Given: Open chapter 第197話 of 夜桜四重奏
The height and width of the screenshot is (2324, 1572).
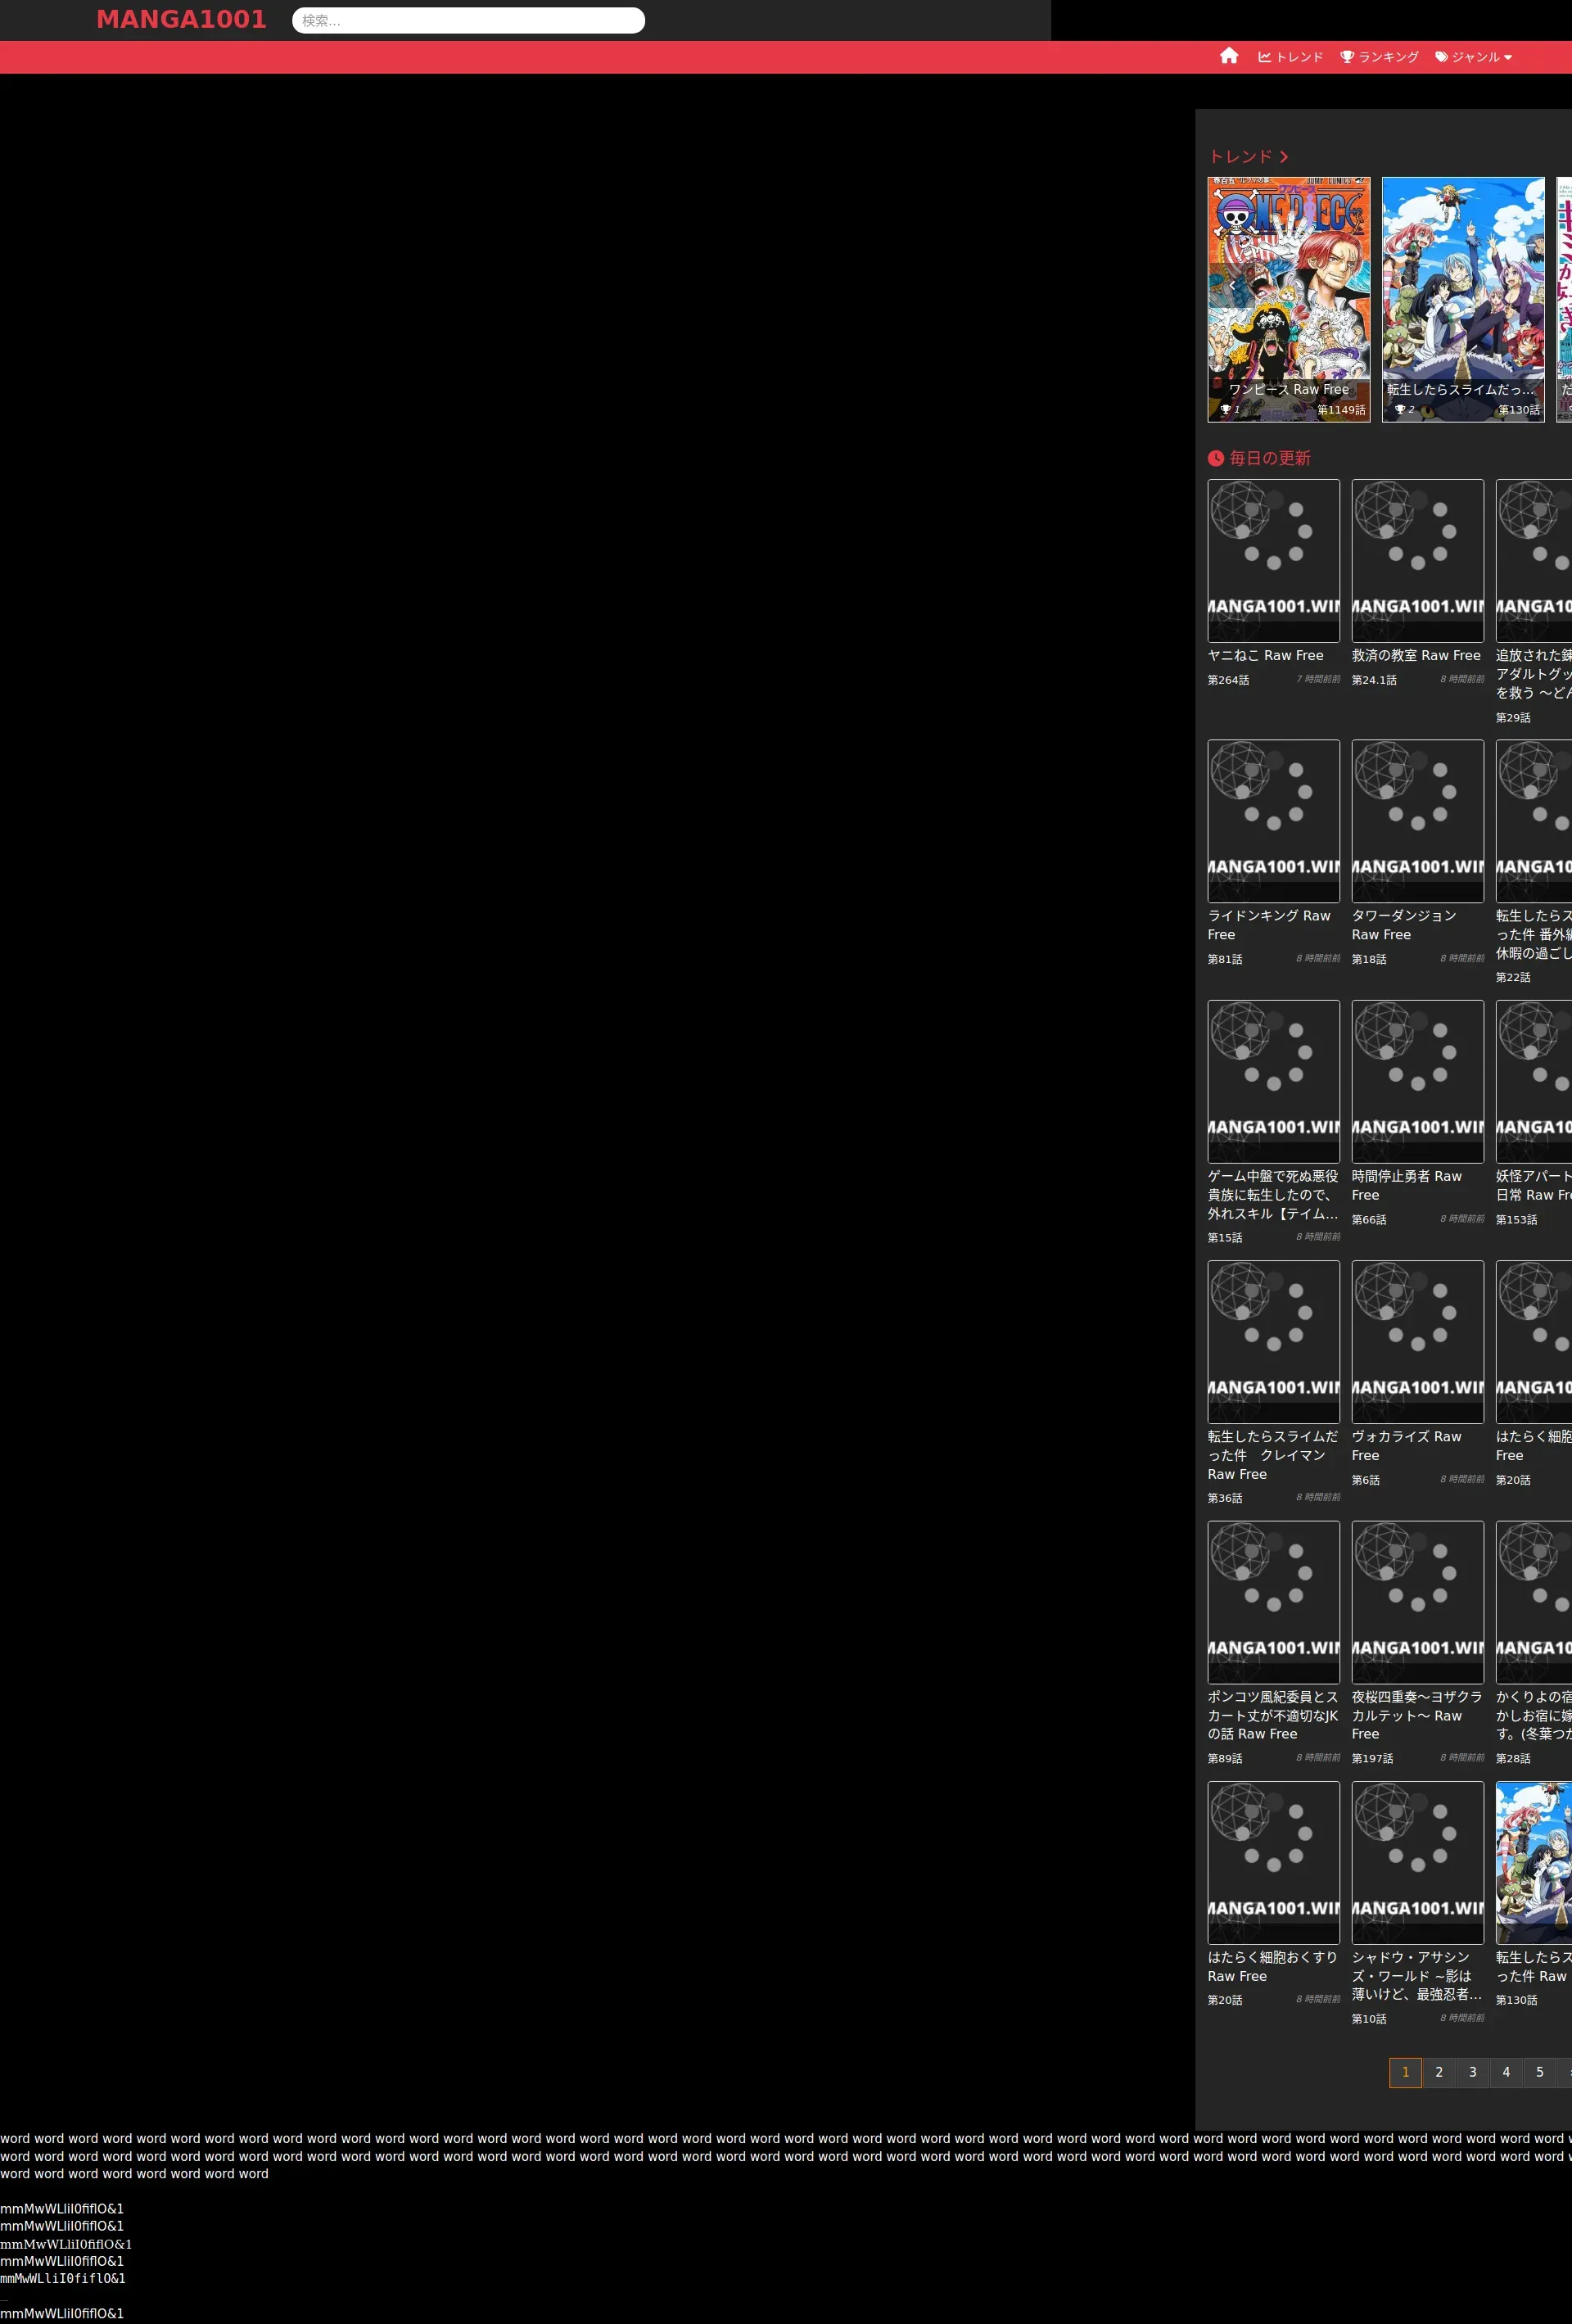Looking at the screenshot, I should point(1372,1759).
